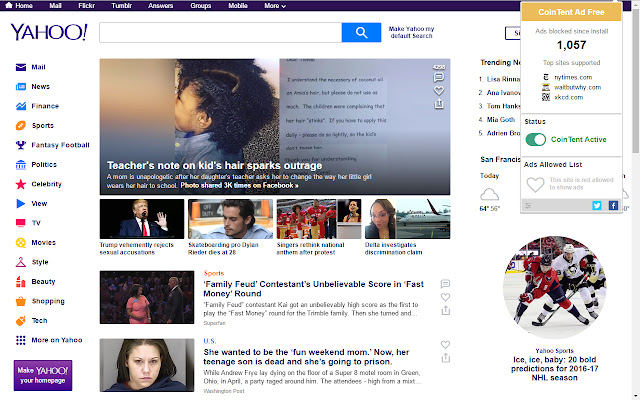Screen dimensions: 640x400
Task: Open the Mail envelope icon in sidebar
Action: pyautogui.click(x=21, y=68)
